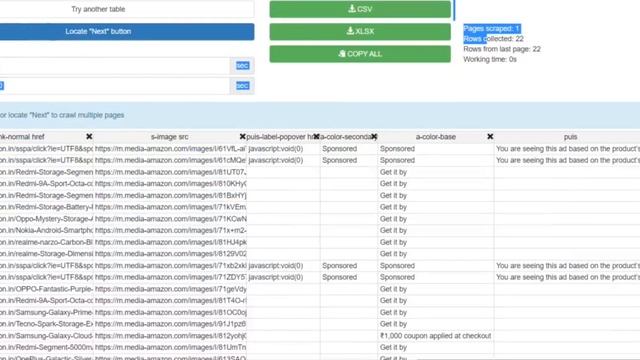This screenshot has height=360, width=640.
Task: Select image URL cell ending 812yohj
Action: coord(170,336)
